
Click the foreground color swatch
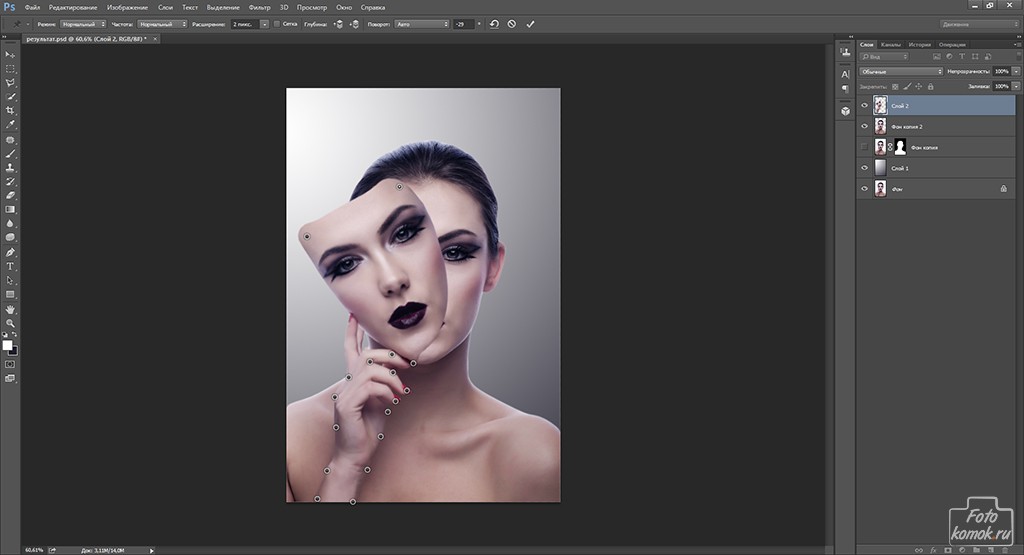click(x=8, y=345)
